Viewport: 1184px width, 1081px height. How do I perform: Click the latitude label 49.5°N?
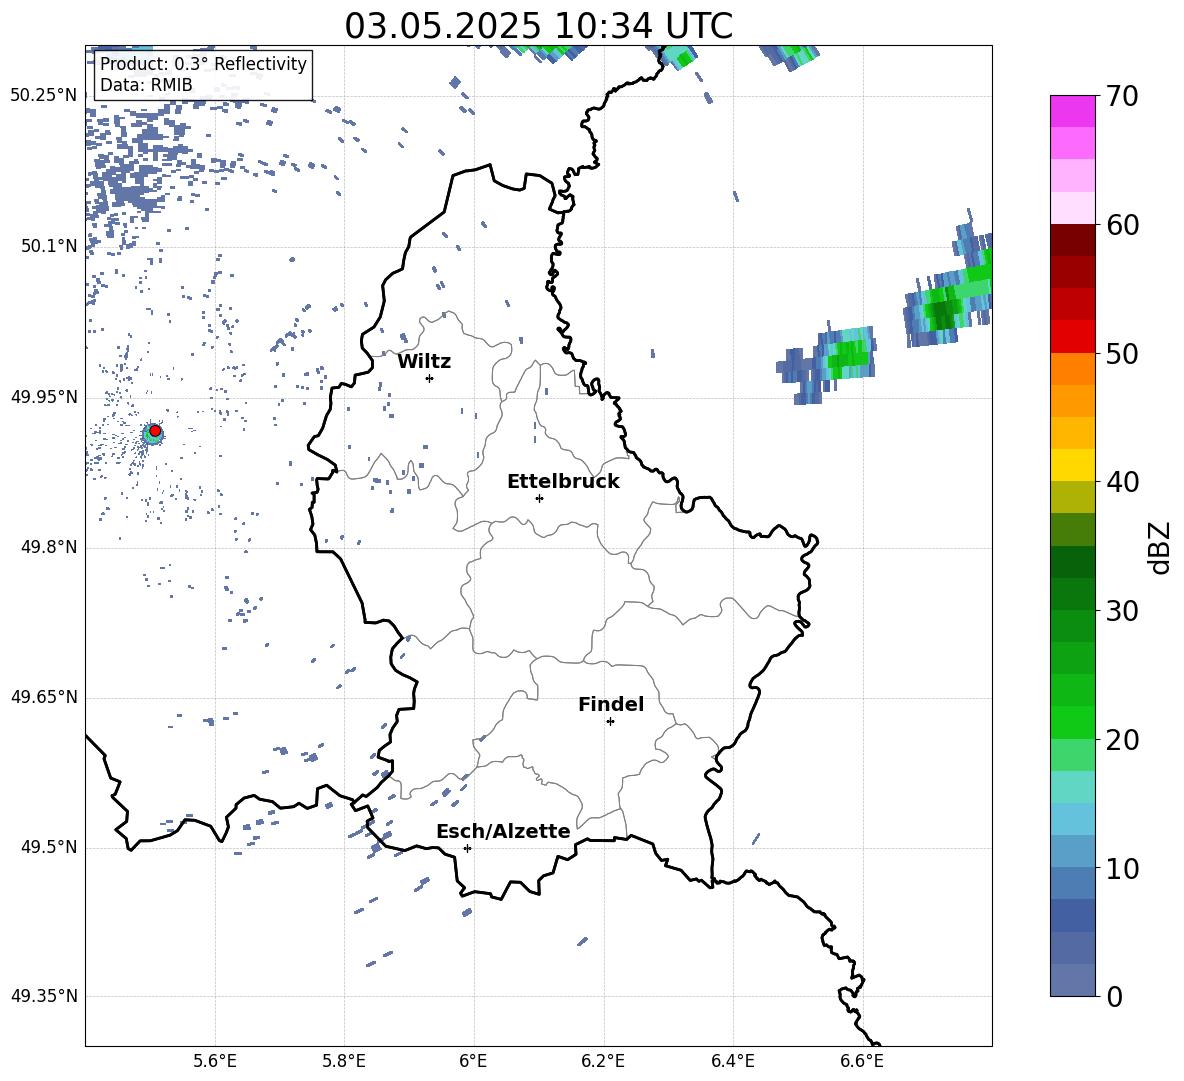pos(50,847)
